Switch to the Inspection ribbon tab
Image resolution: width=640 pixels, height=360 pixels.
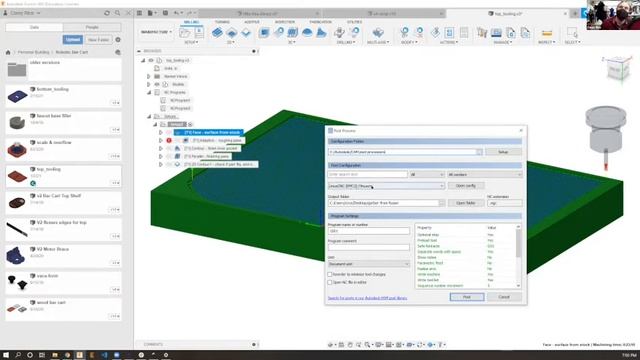[284, 22]
